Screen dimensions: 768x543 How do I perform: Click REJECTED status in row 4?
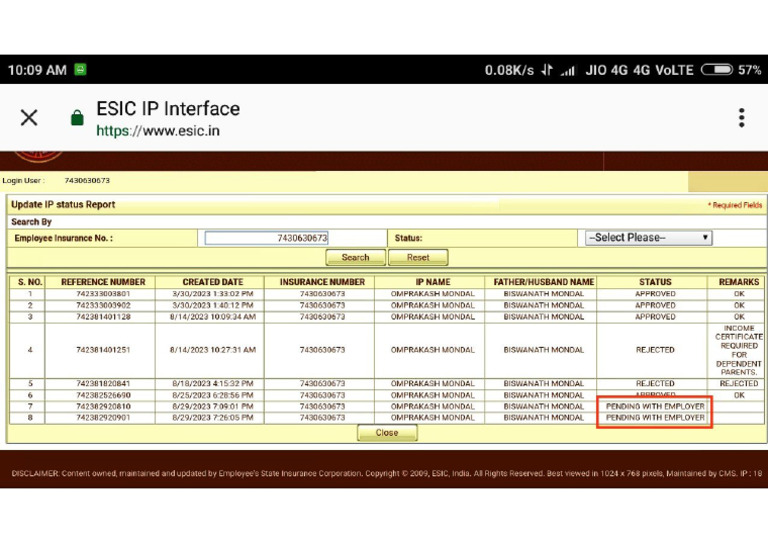(655, 350)
